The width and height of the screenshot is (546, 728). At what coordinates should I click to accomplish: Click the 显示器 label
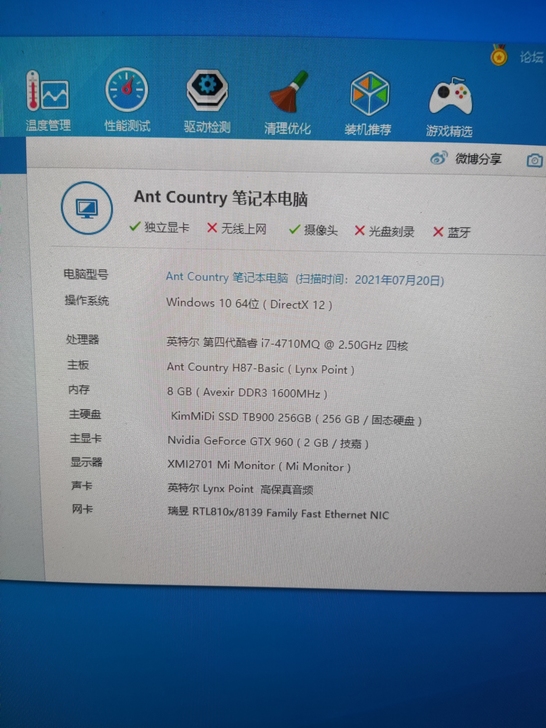(x=86, y=462)
